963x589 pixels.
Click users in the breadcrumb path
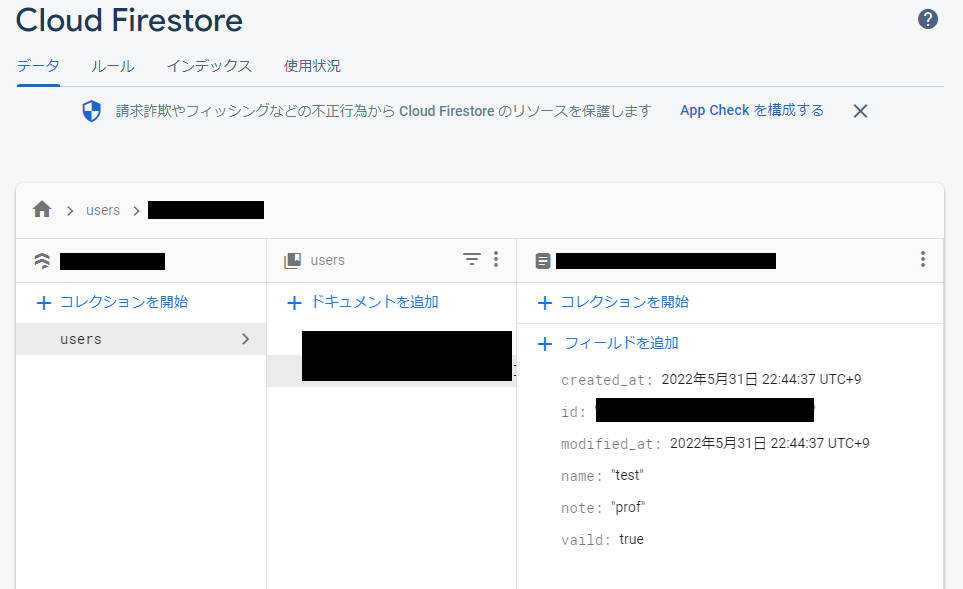pos(103,210)
